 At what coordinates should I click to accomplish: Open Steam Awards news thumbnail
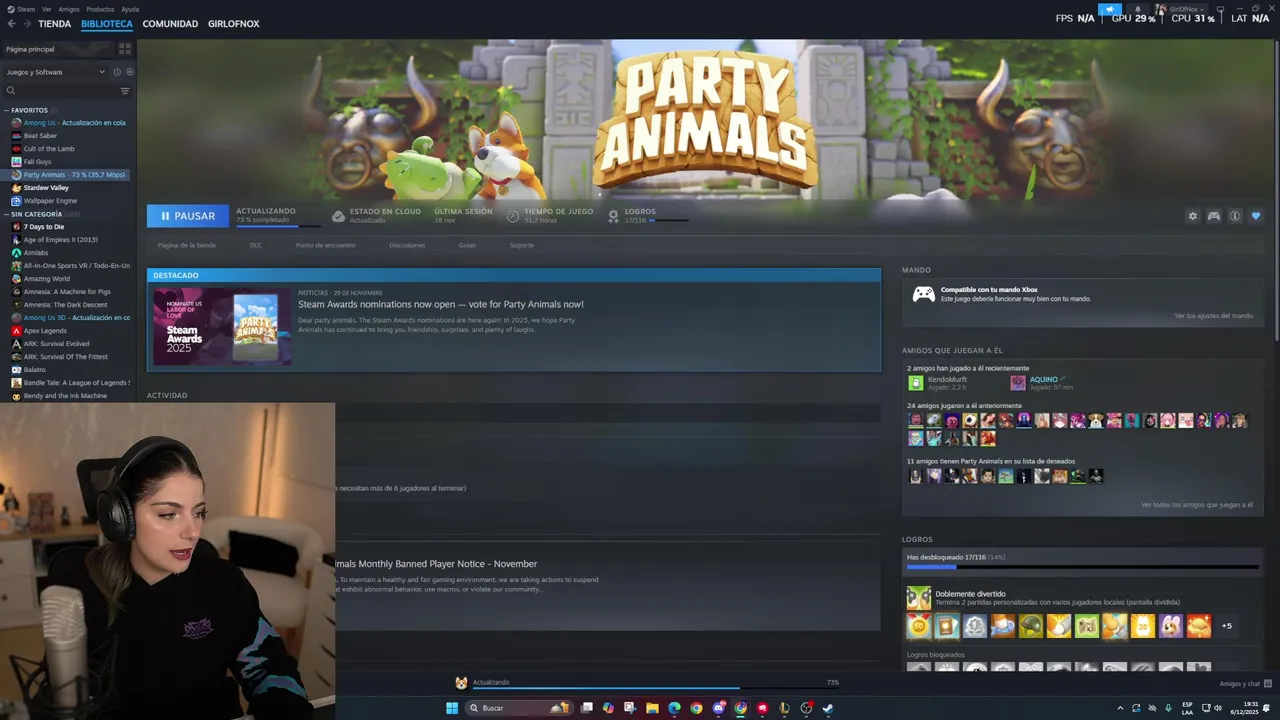tap(222, 327)
